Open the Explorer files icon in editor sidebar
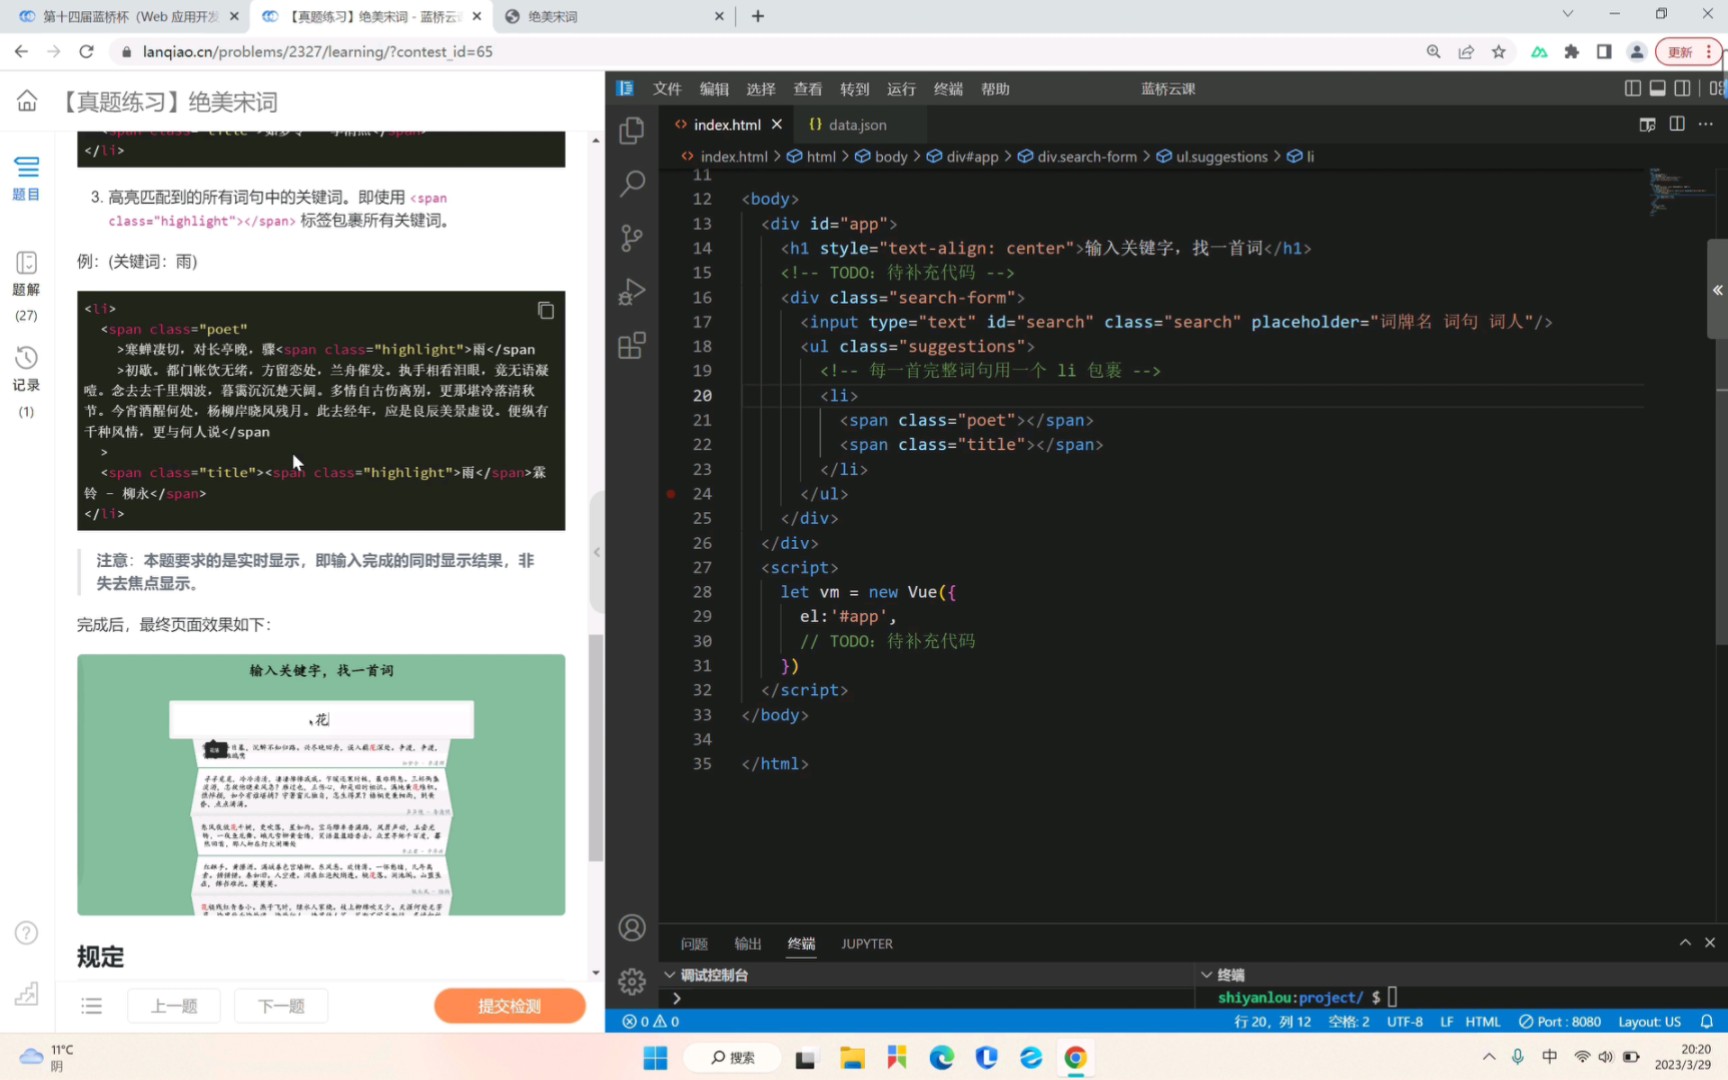 (x=632, y=130)
